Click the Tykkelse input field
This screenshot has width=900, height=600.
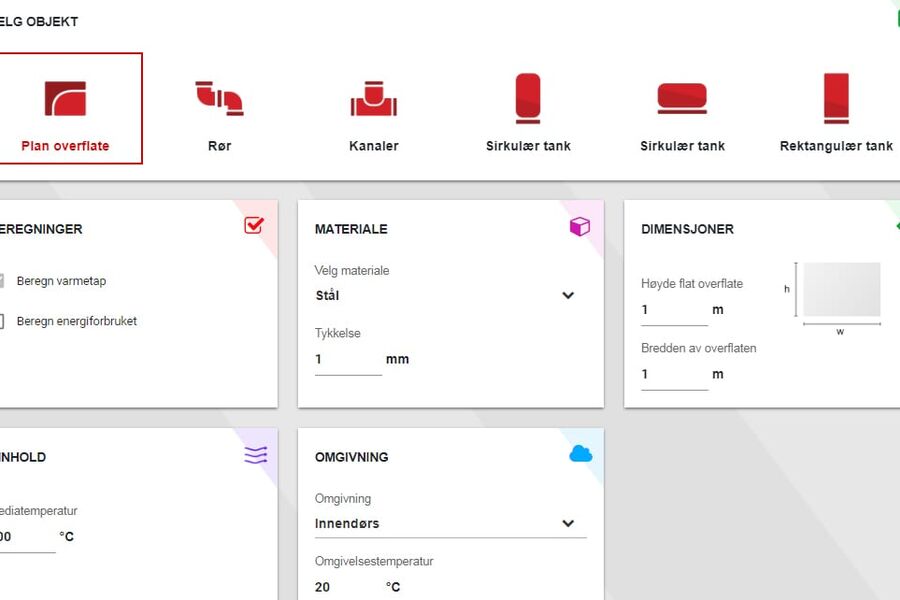(347, 359)
